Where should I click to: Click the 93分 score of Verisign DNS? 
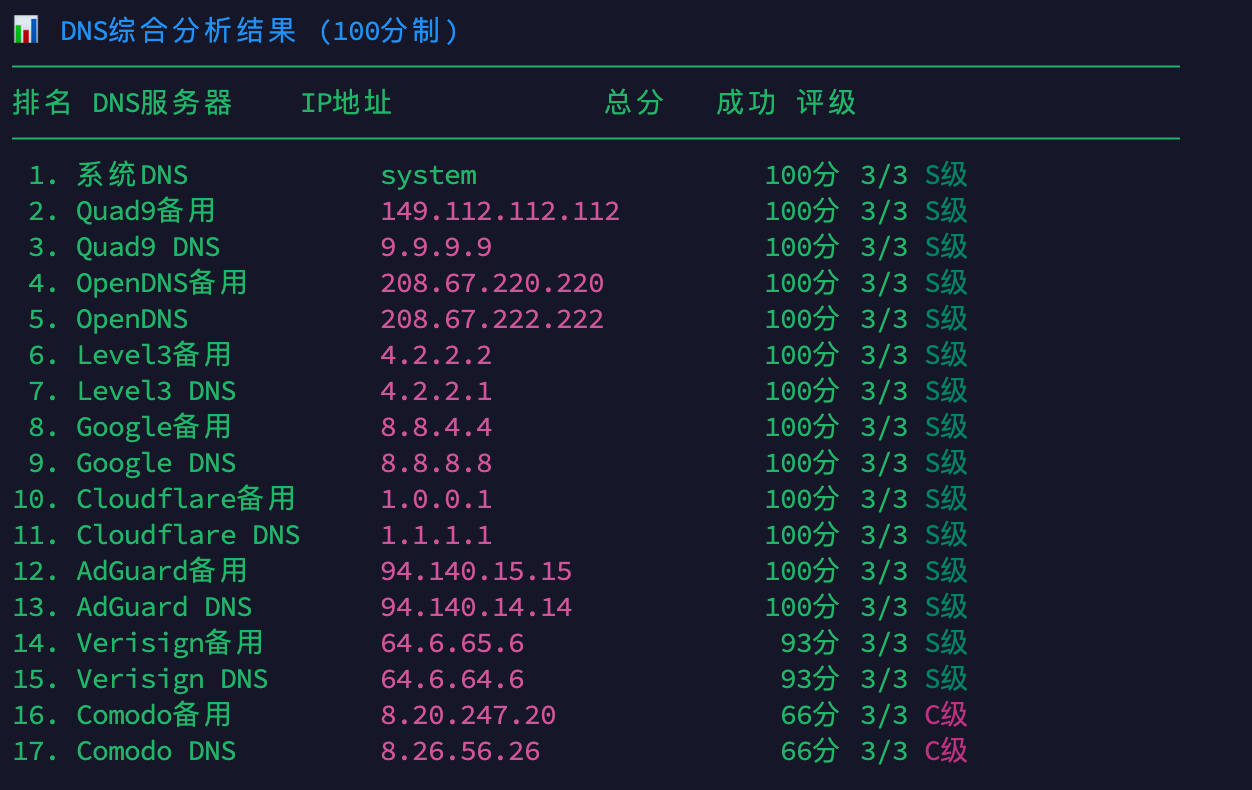[810, 678]
